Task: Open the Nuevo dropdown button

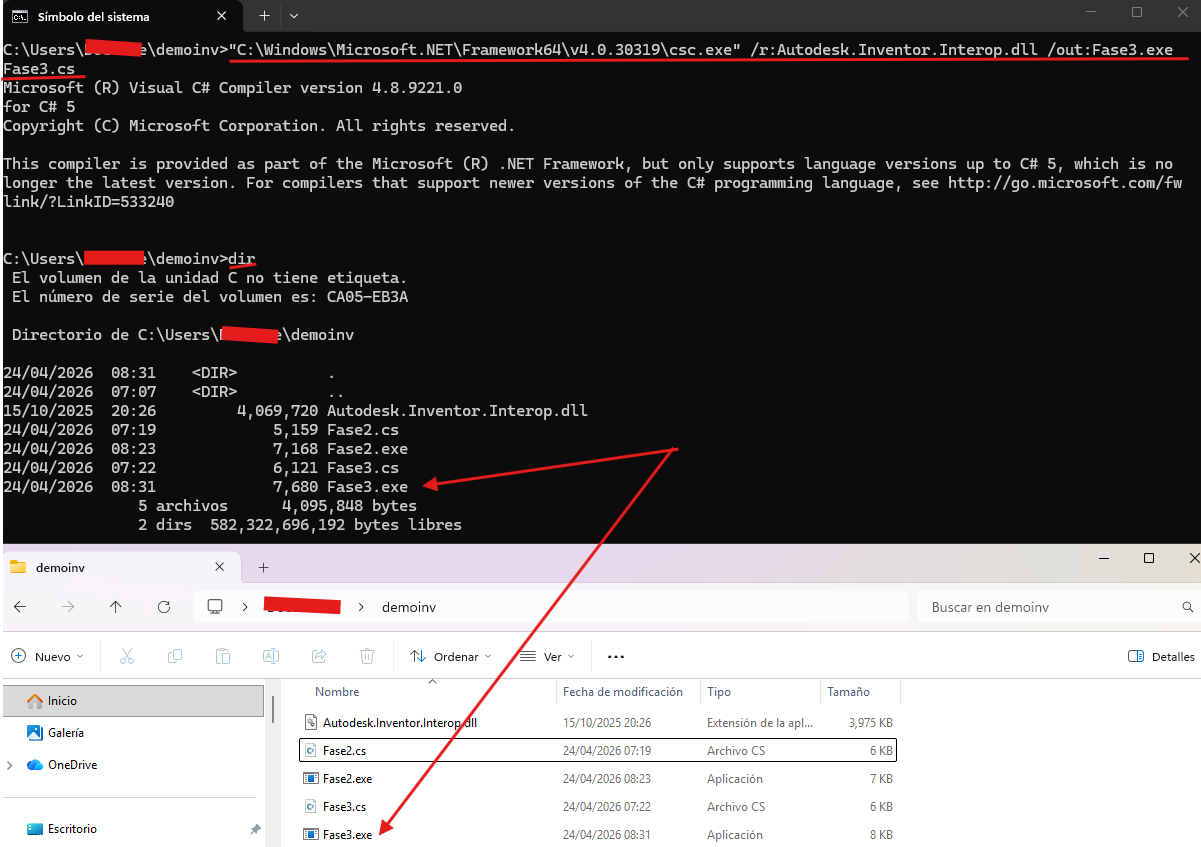Action: (x=47, y=657)
